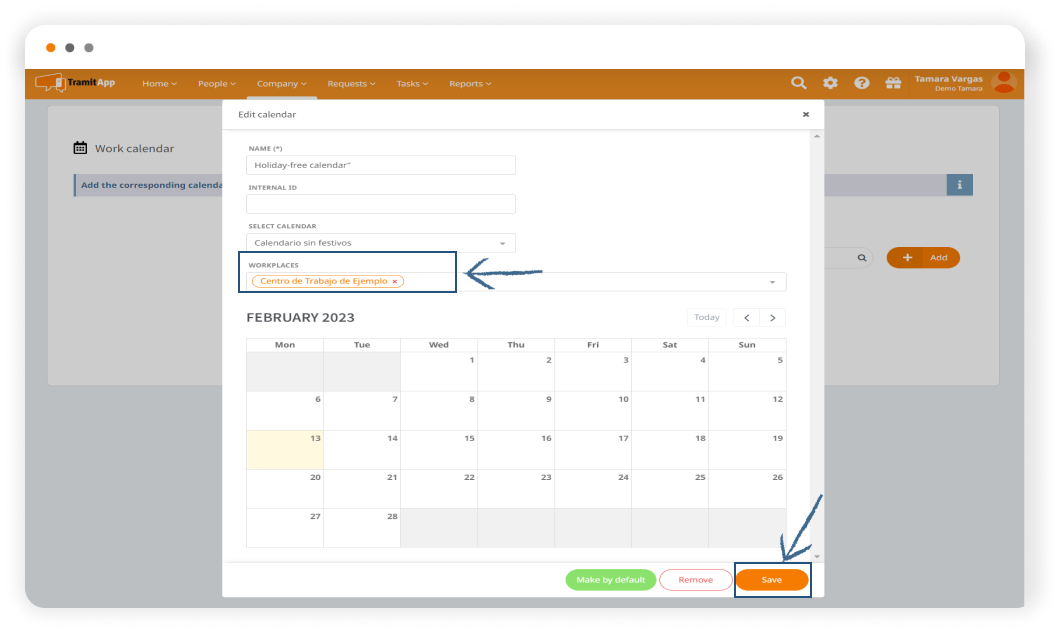Click the orange Save button
Image resolution: width=1061 pixels, height=633 pixels.
click(x=771, y=580)
